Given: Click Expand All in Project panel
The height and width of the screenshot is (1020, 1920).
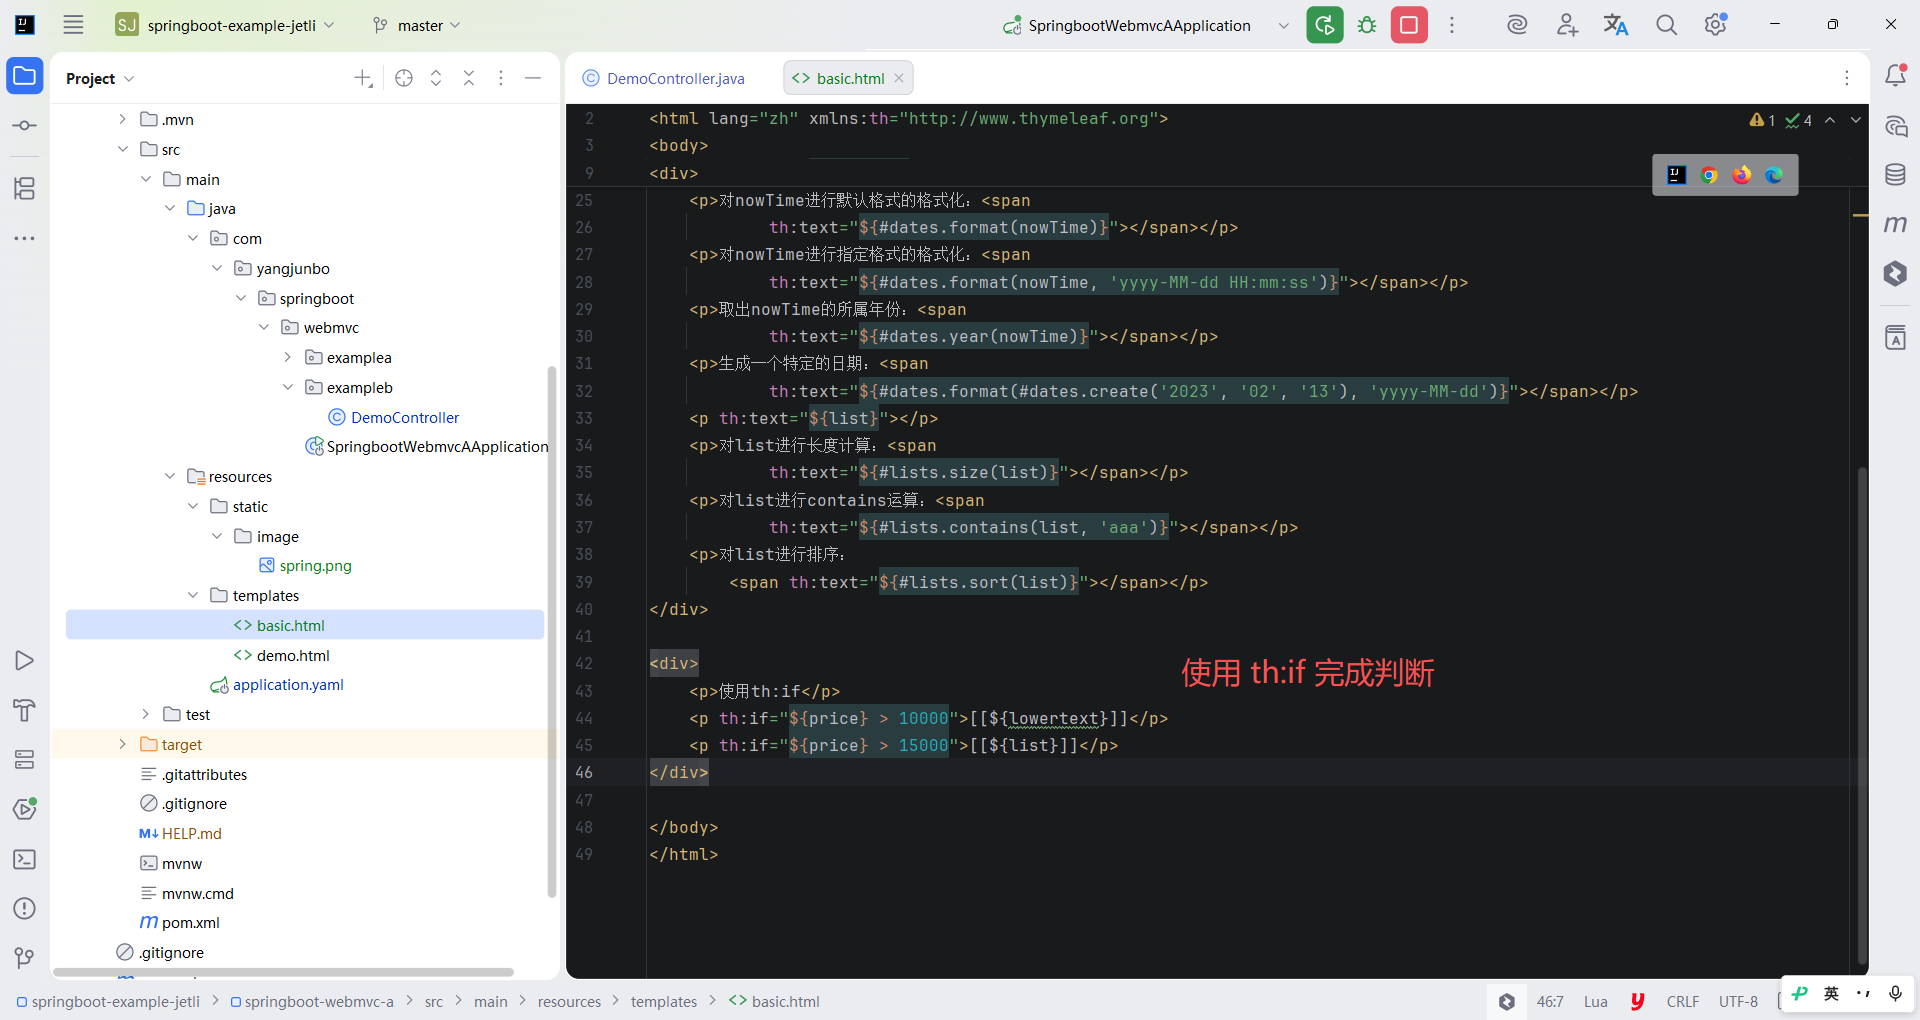Looking at the screenshot, I should pyautogui.click(x=436, y=78).
